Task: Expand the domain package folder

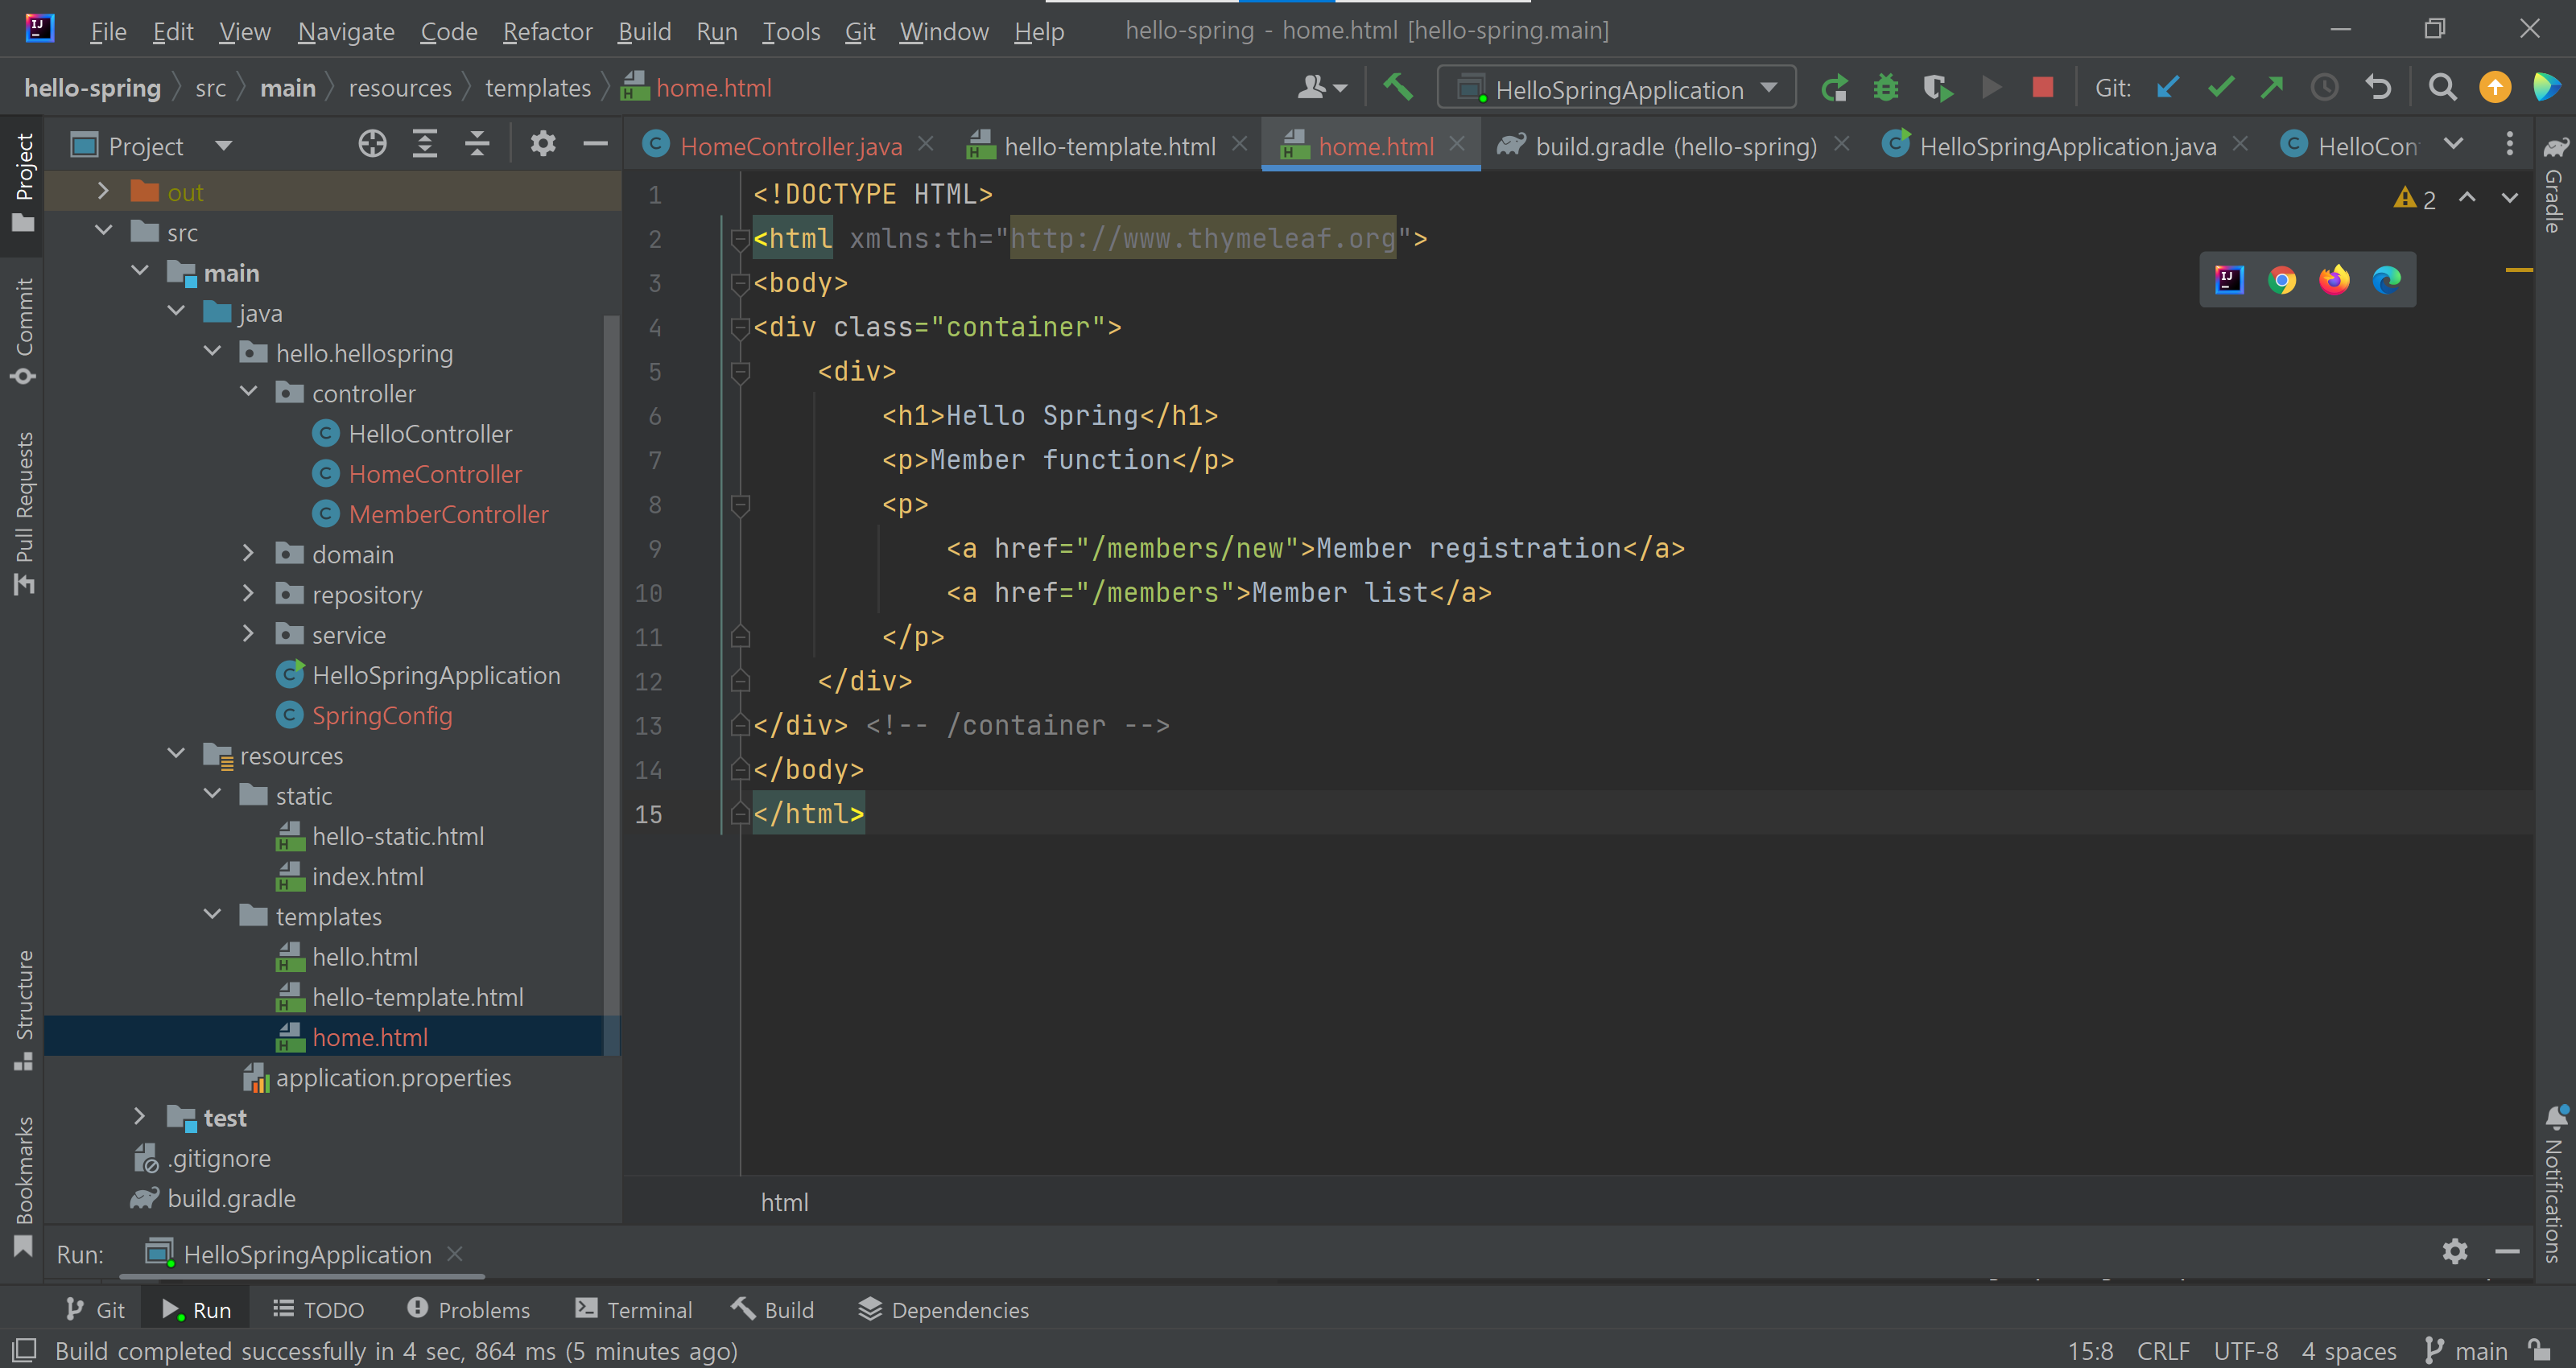Action: 248,553
